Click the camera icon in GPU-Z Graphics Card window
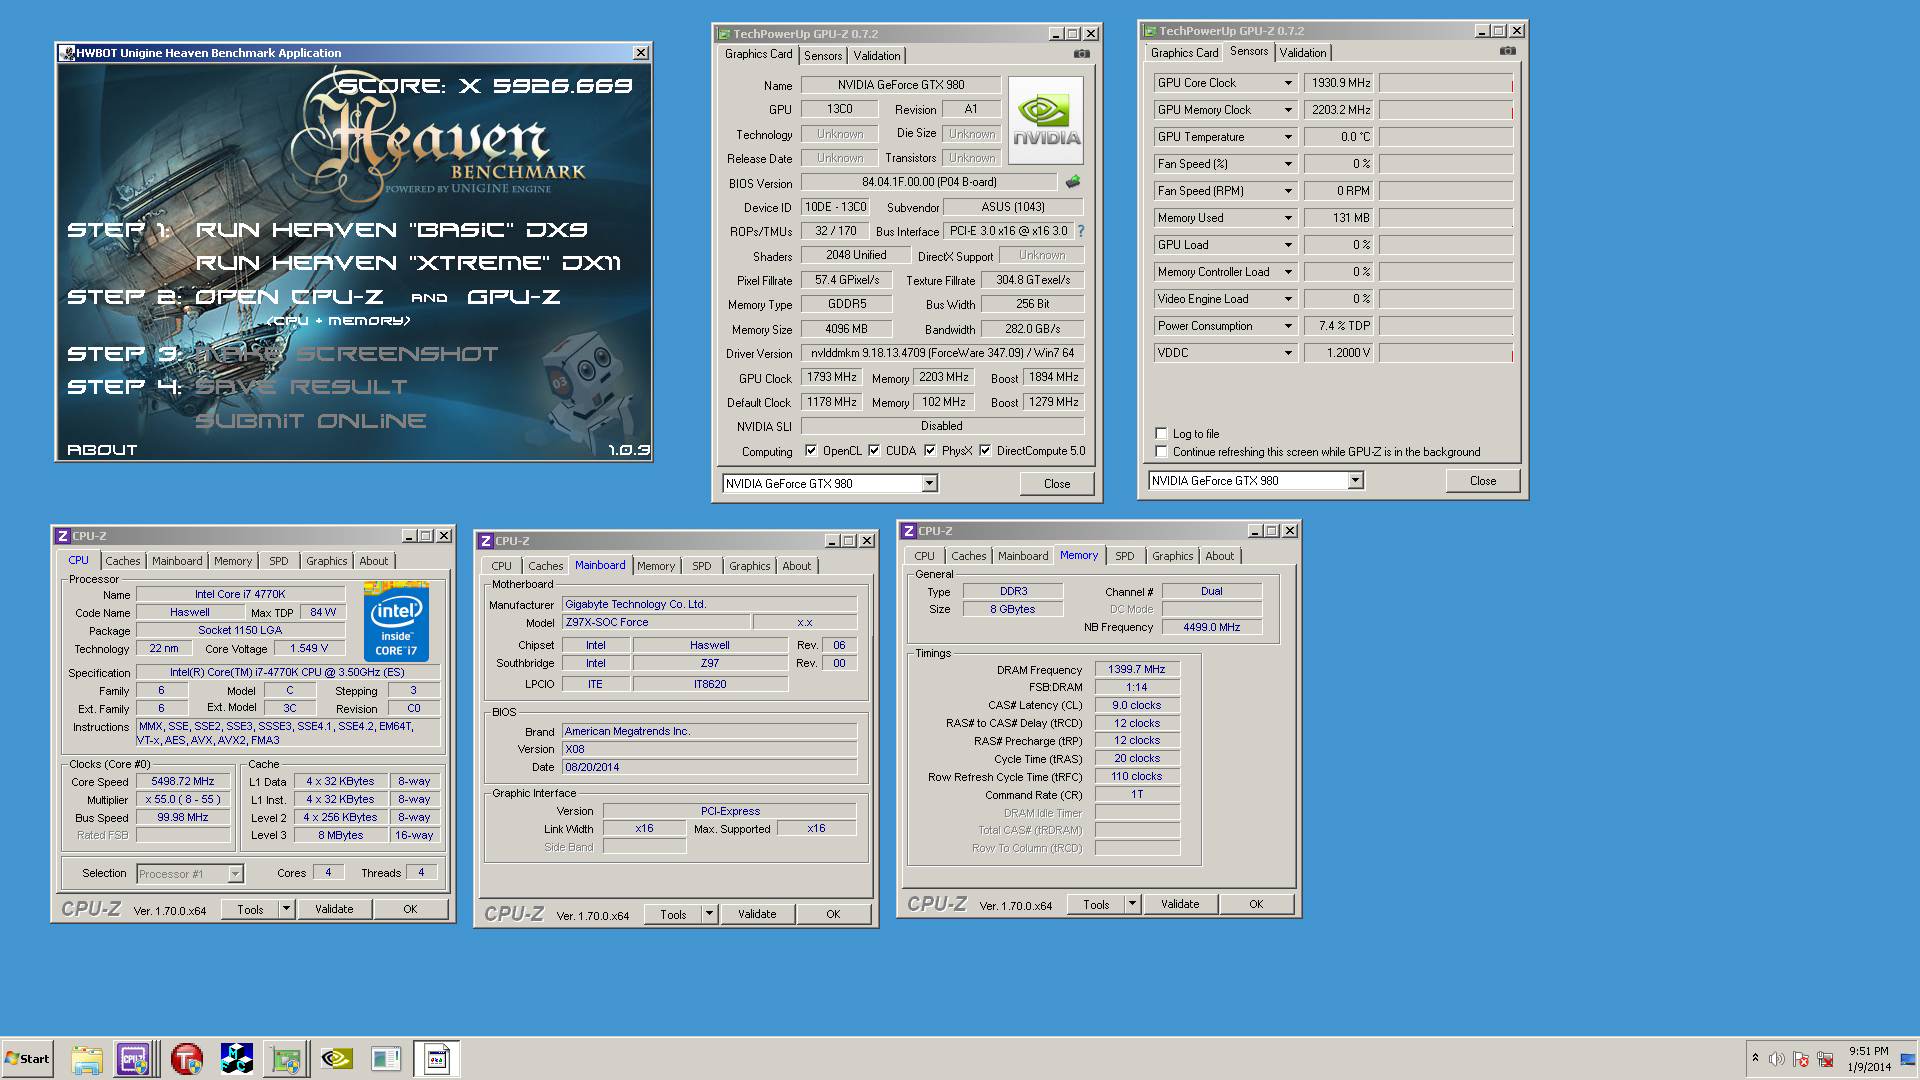 pyautogui.click(x=1081, y=54)
